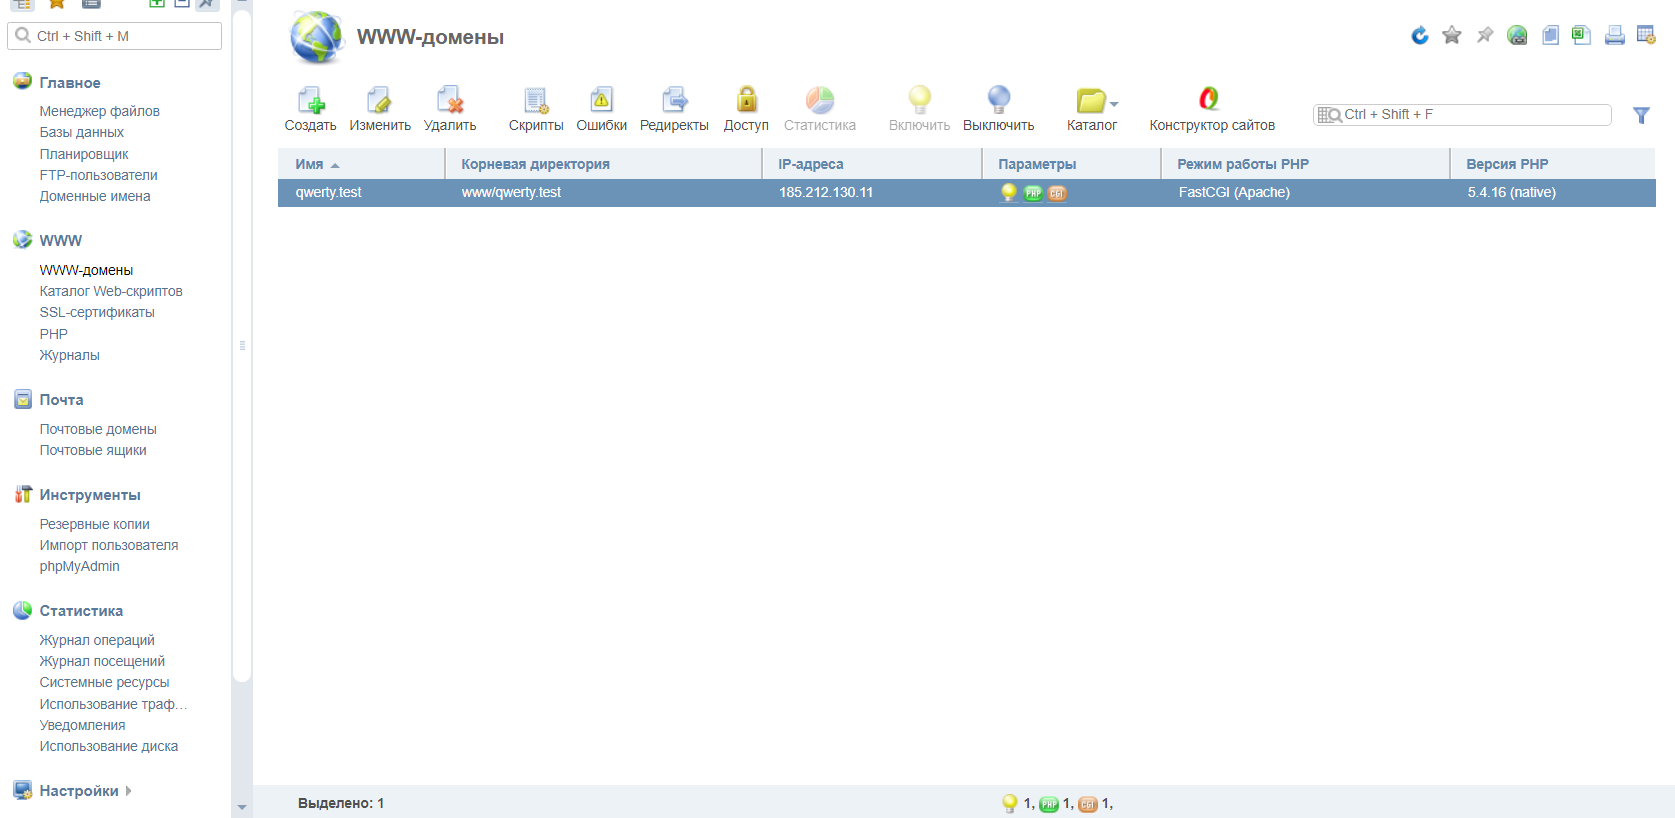Screen dimensions: 1675x818
Task: Launch Конструктор сайтов site builder
Action: click(1211, 101)
